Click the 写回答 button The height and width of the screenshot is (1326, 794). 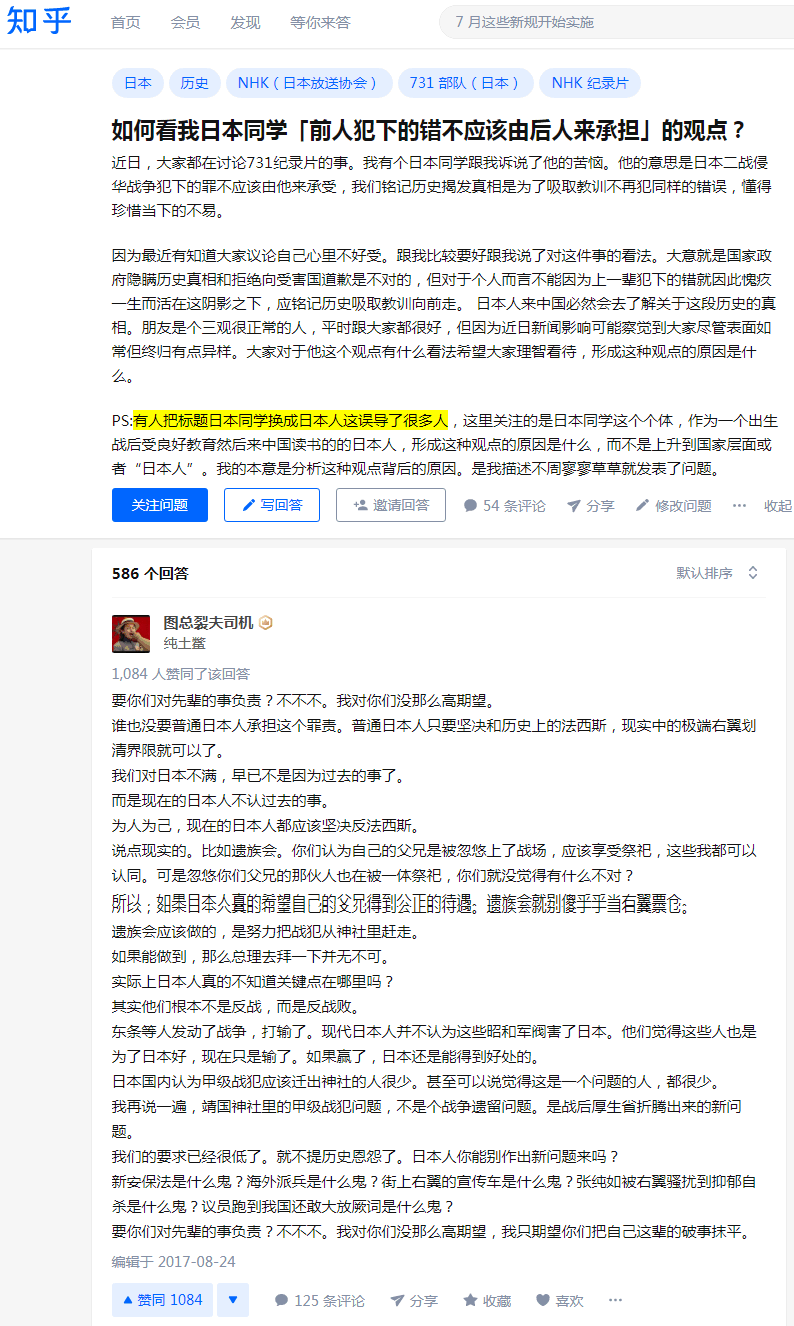(272, 505)
